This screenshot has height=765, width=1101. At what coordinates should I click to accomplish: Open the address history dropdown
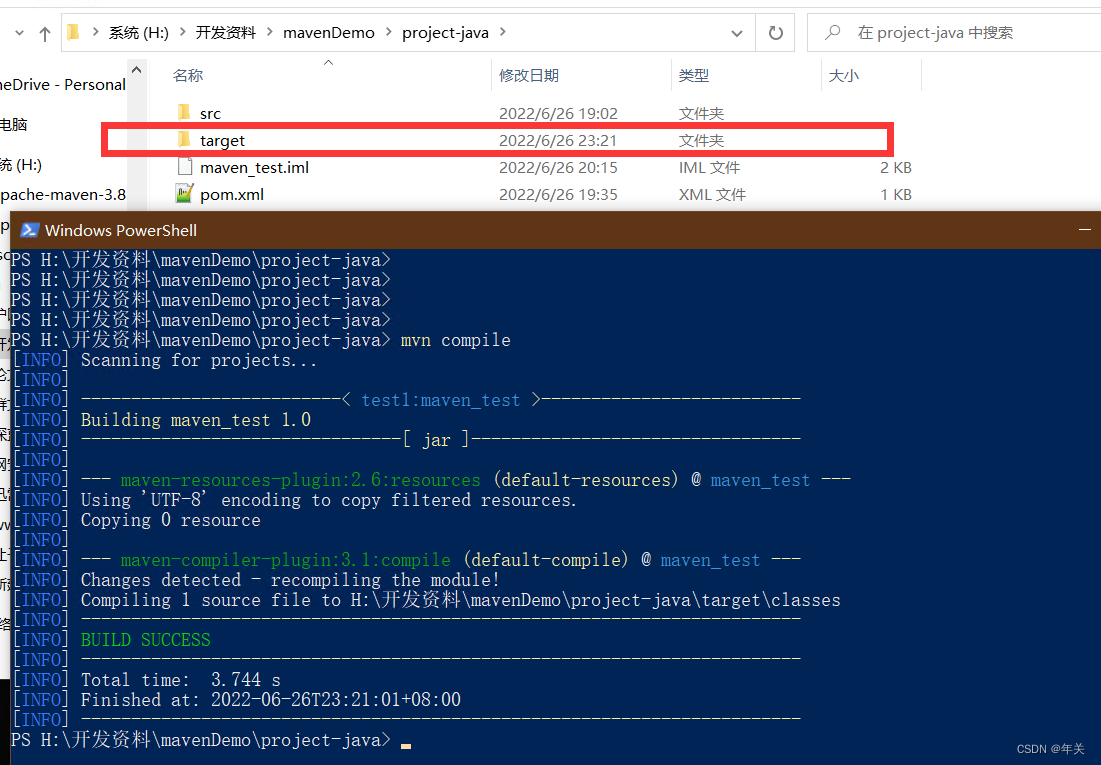pos(737,33)
